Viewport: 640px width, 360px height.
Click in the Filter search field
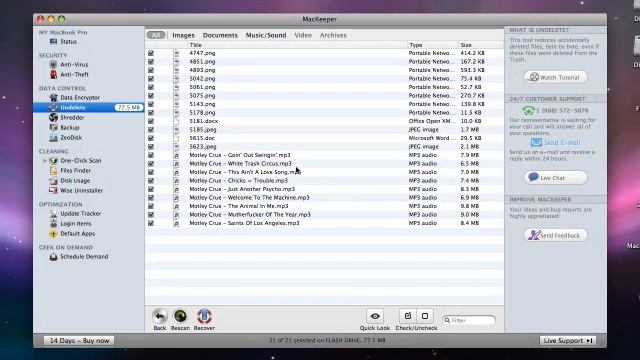coord(469,320)
